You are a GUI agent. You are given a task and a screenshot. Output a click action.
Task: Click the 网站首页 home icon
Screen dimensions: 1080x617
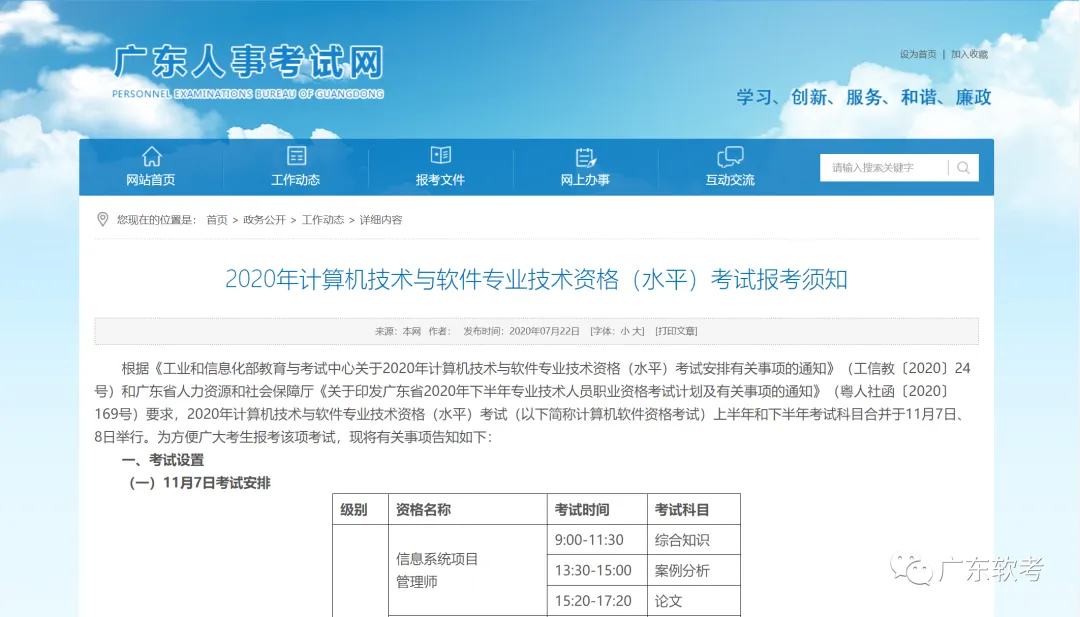pos(151,156)
